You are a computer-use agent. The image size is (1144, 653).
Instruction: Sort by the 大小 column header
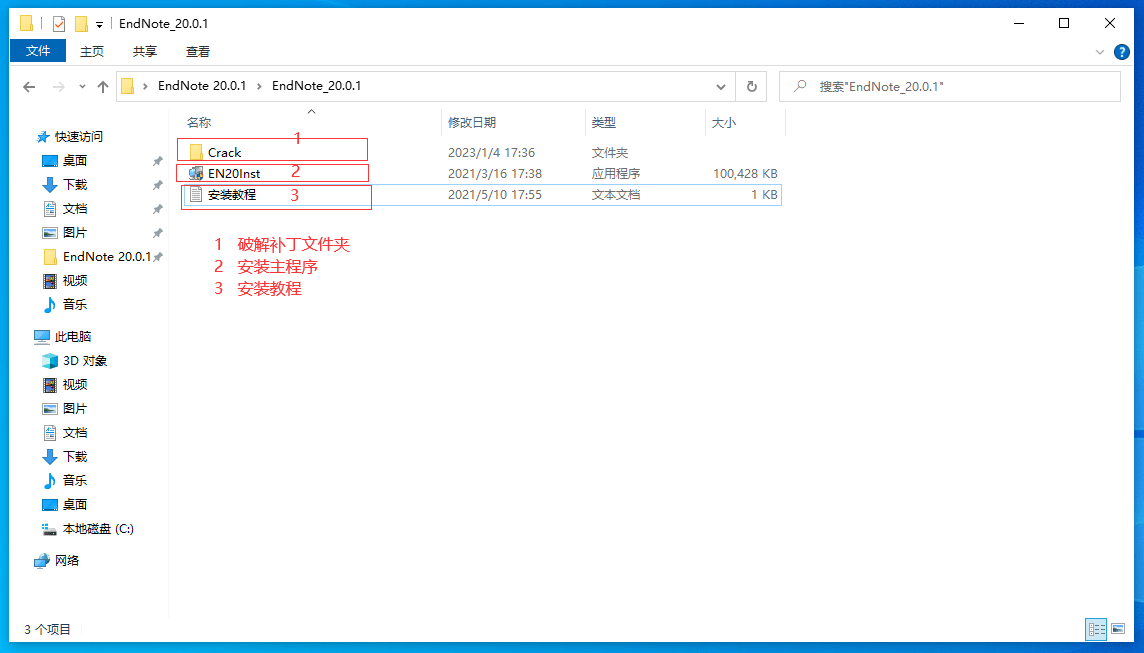(724, 123)
